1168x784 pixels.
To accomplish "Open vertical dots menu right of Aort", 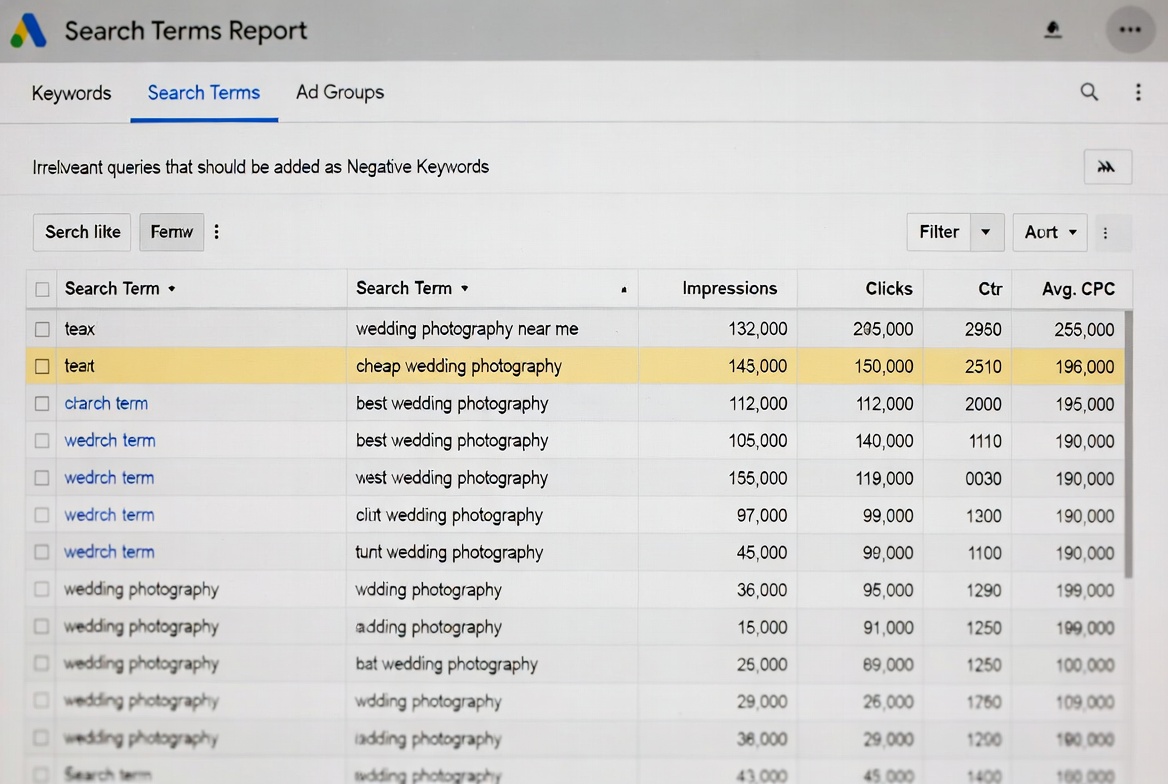I will (1105, 233).
